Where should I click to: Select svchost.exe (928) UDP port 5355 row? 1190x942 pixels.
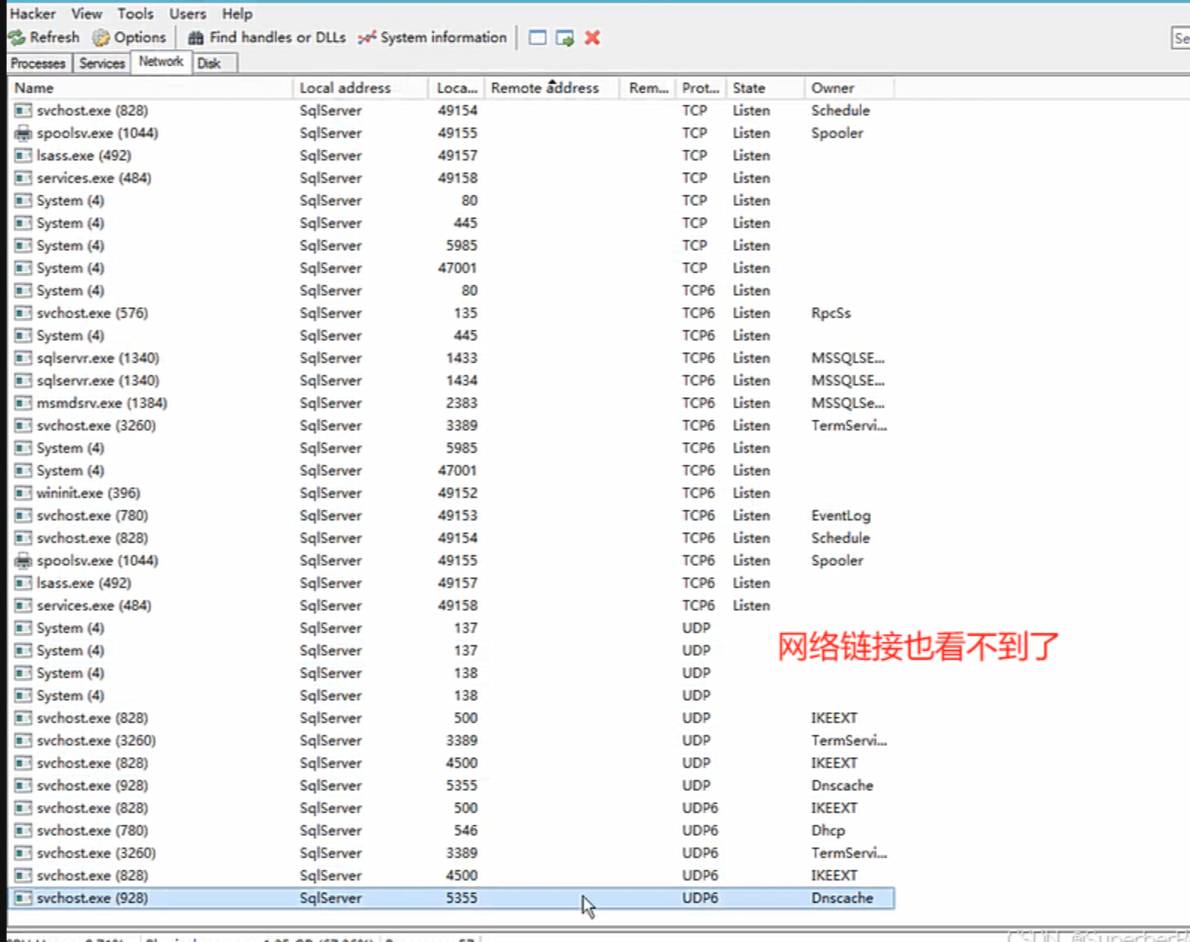pyautogui.click(x=452, y=786)
